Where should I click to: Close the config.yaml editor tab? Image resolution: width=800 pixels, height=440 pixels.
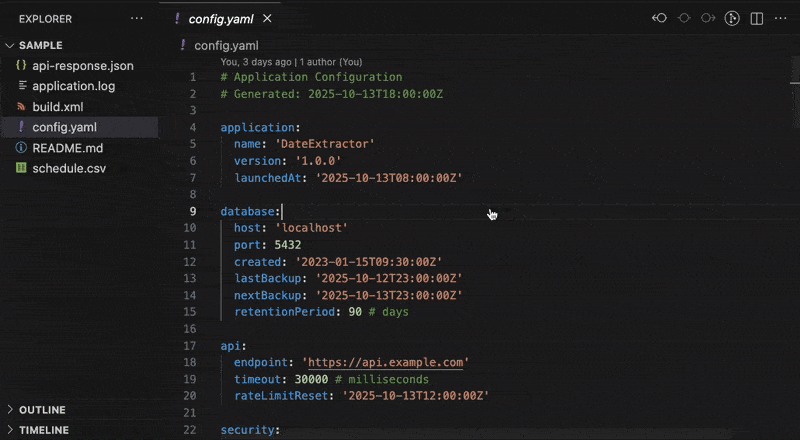point(267,19)
